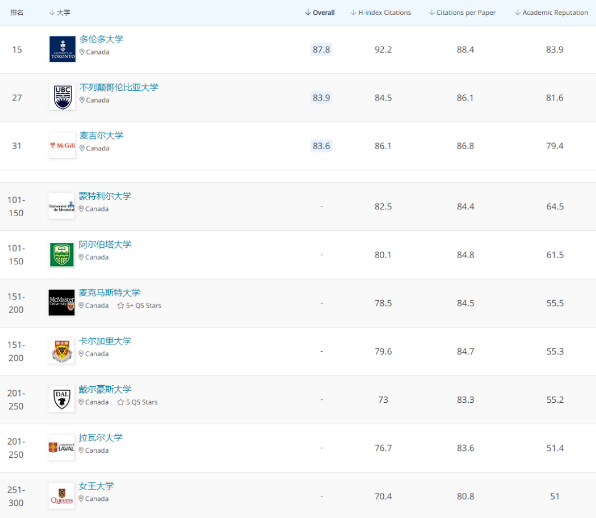Sort by H-index Citations header
The image size is (596, 518).
[380, 13]
